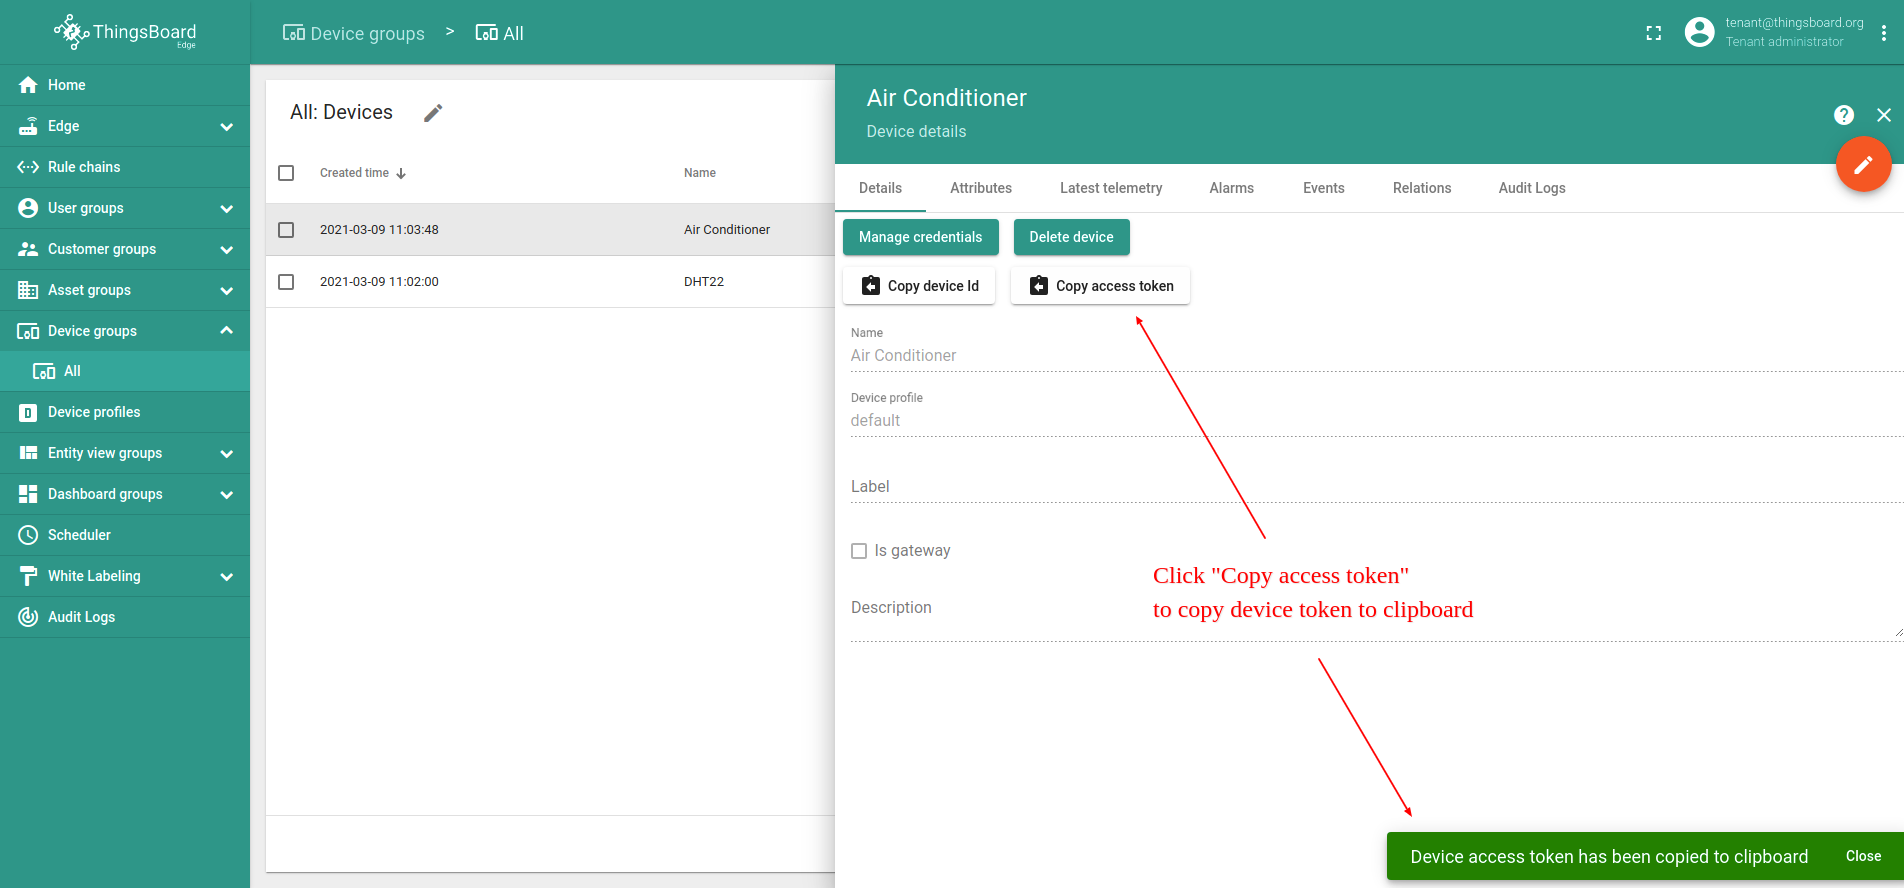Close the clipboard notification toast
This screenshot has width=1904, height=888.
click(x=1863, y=856)
